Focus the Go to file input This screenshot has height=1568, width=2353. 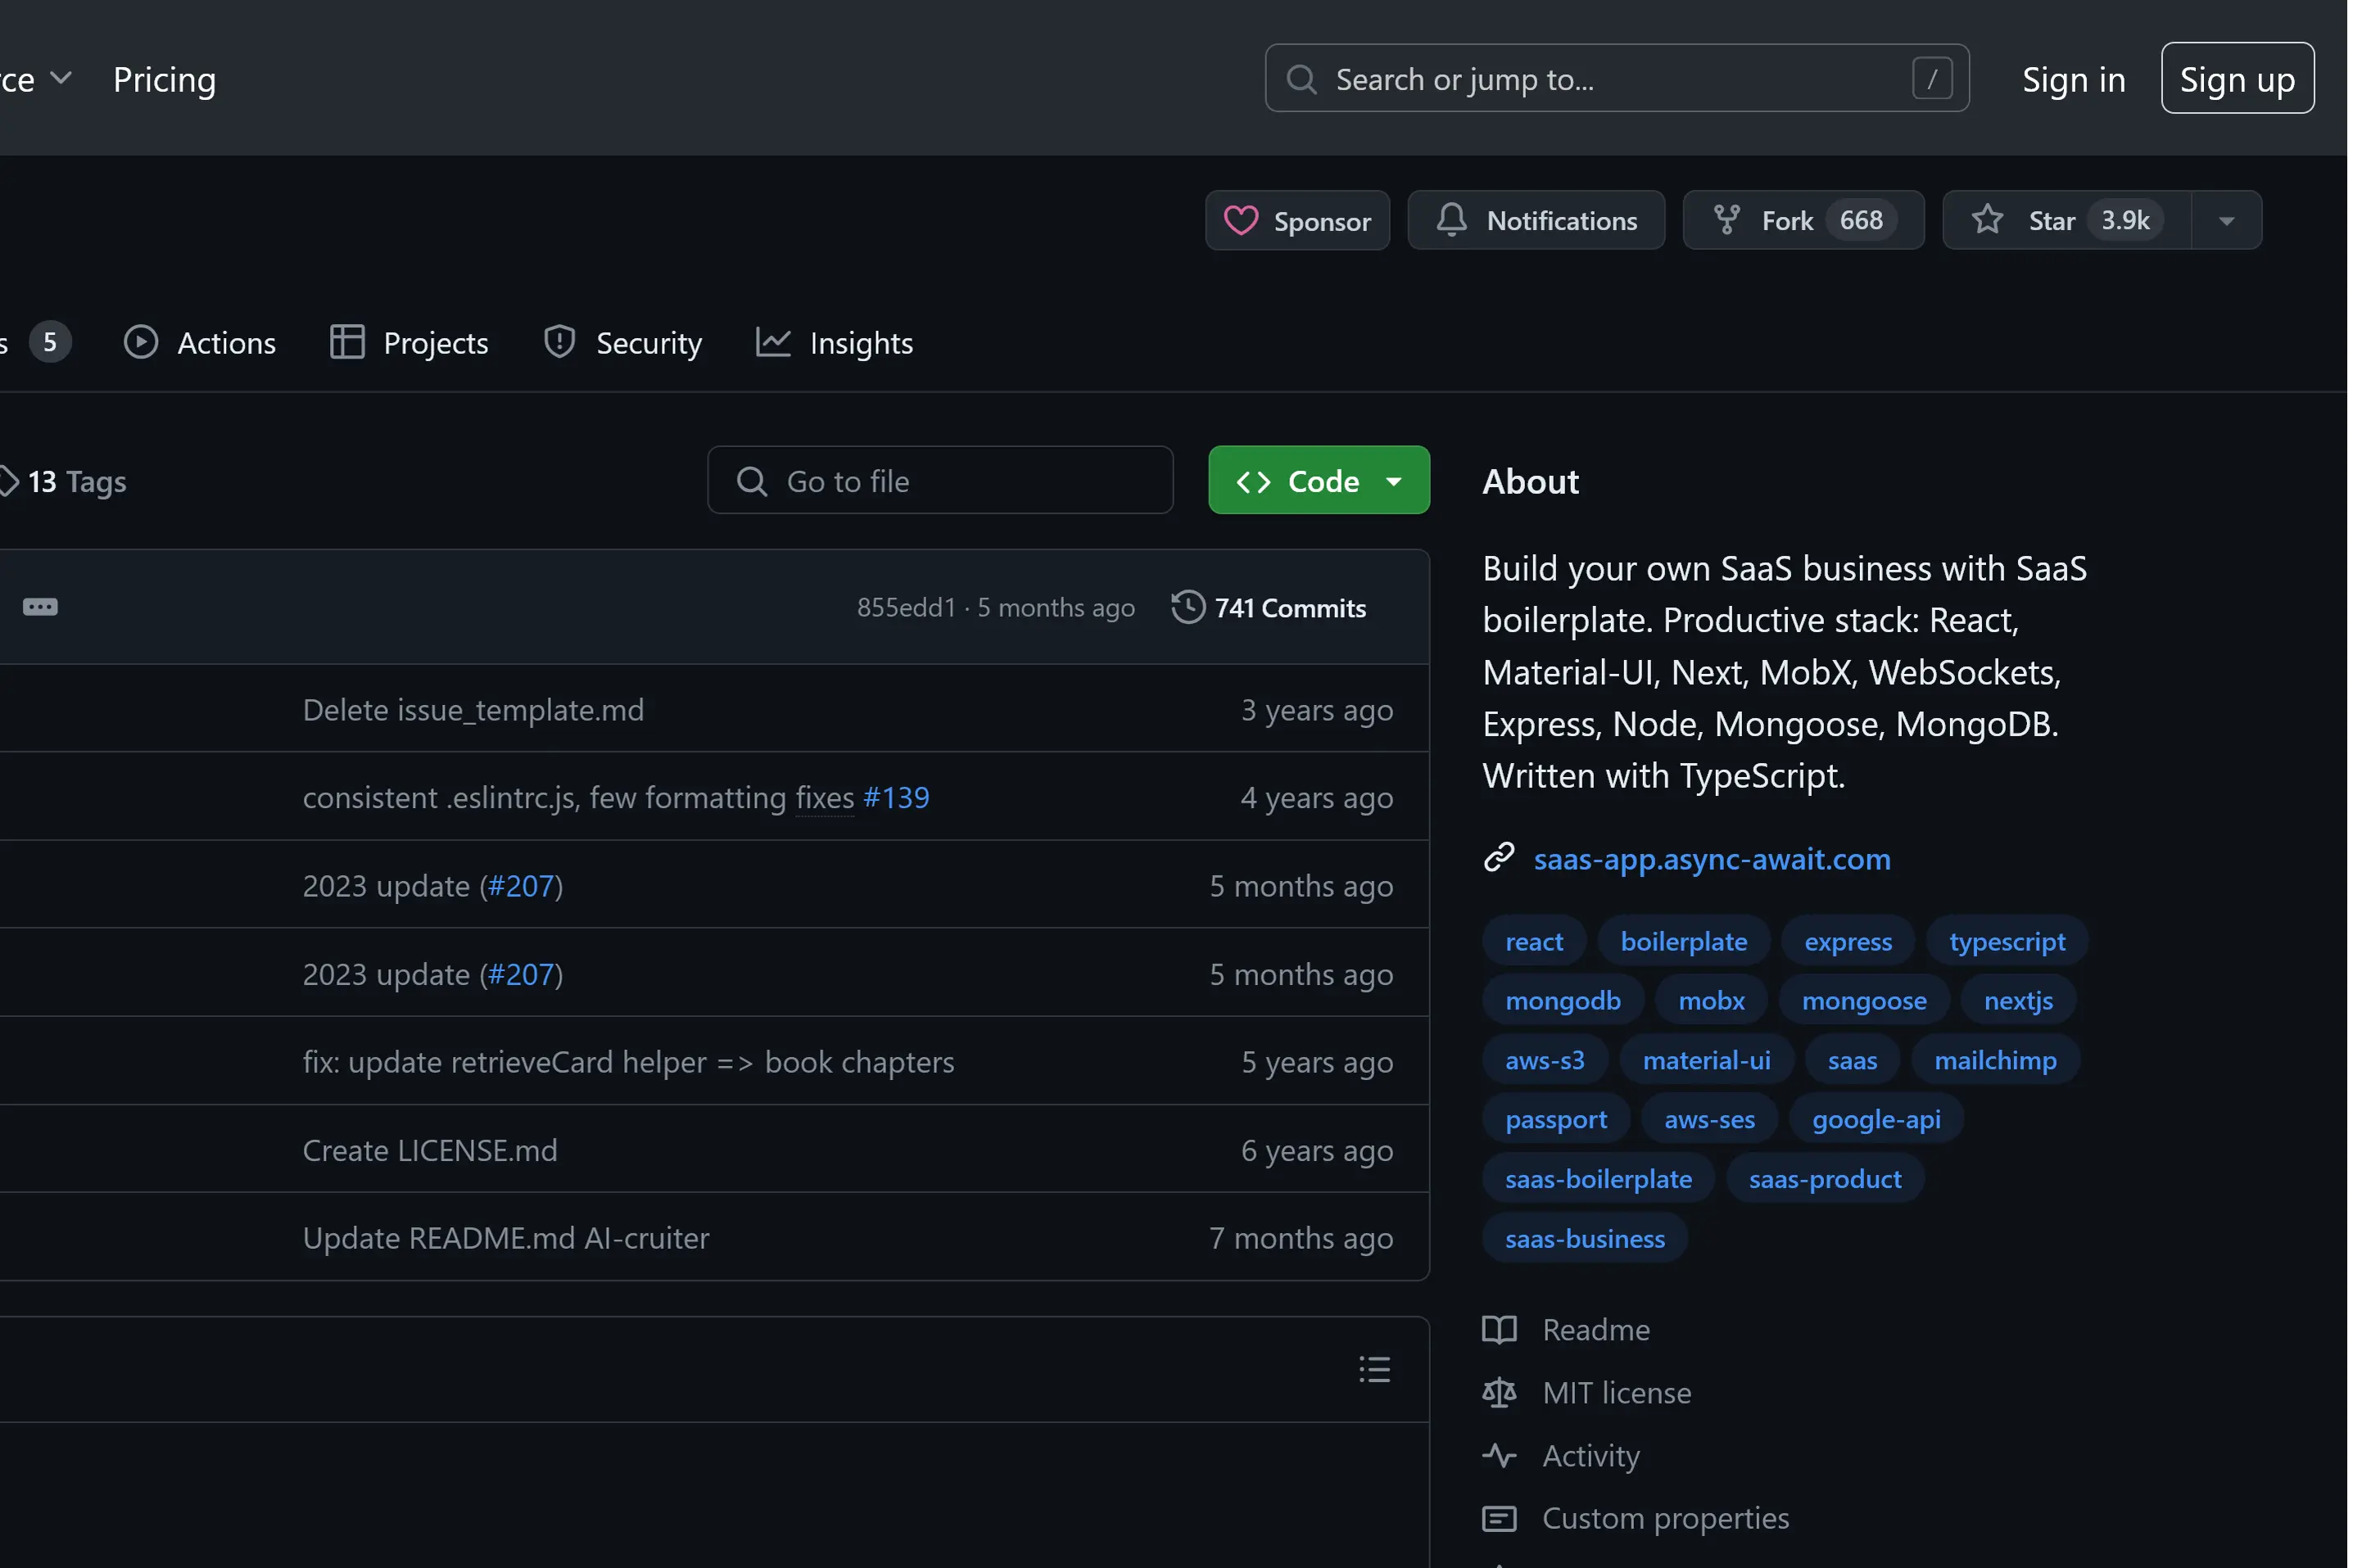[x=939, y=480]
